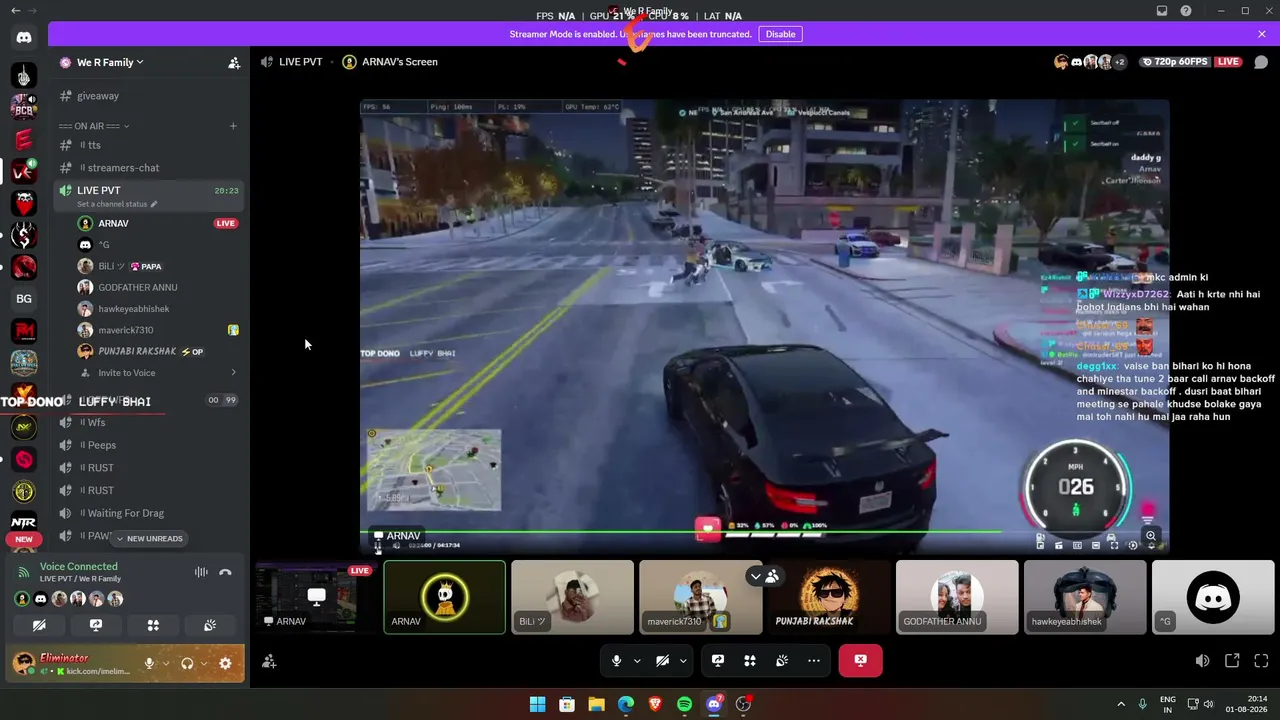Jump to NEW UNREADS

[x=150, y=539]
